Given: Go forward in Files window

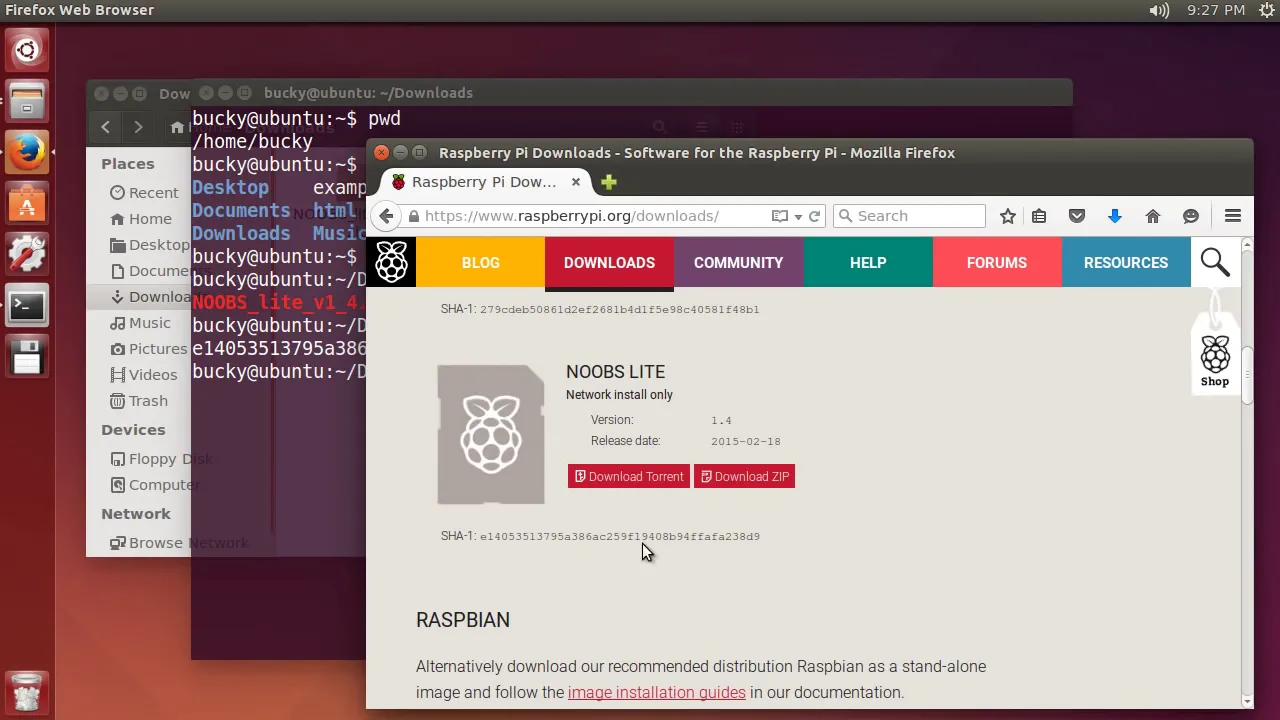Looking at the screenshot, I should tap(138, 127).
